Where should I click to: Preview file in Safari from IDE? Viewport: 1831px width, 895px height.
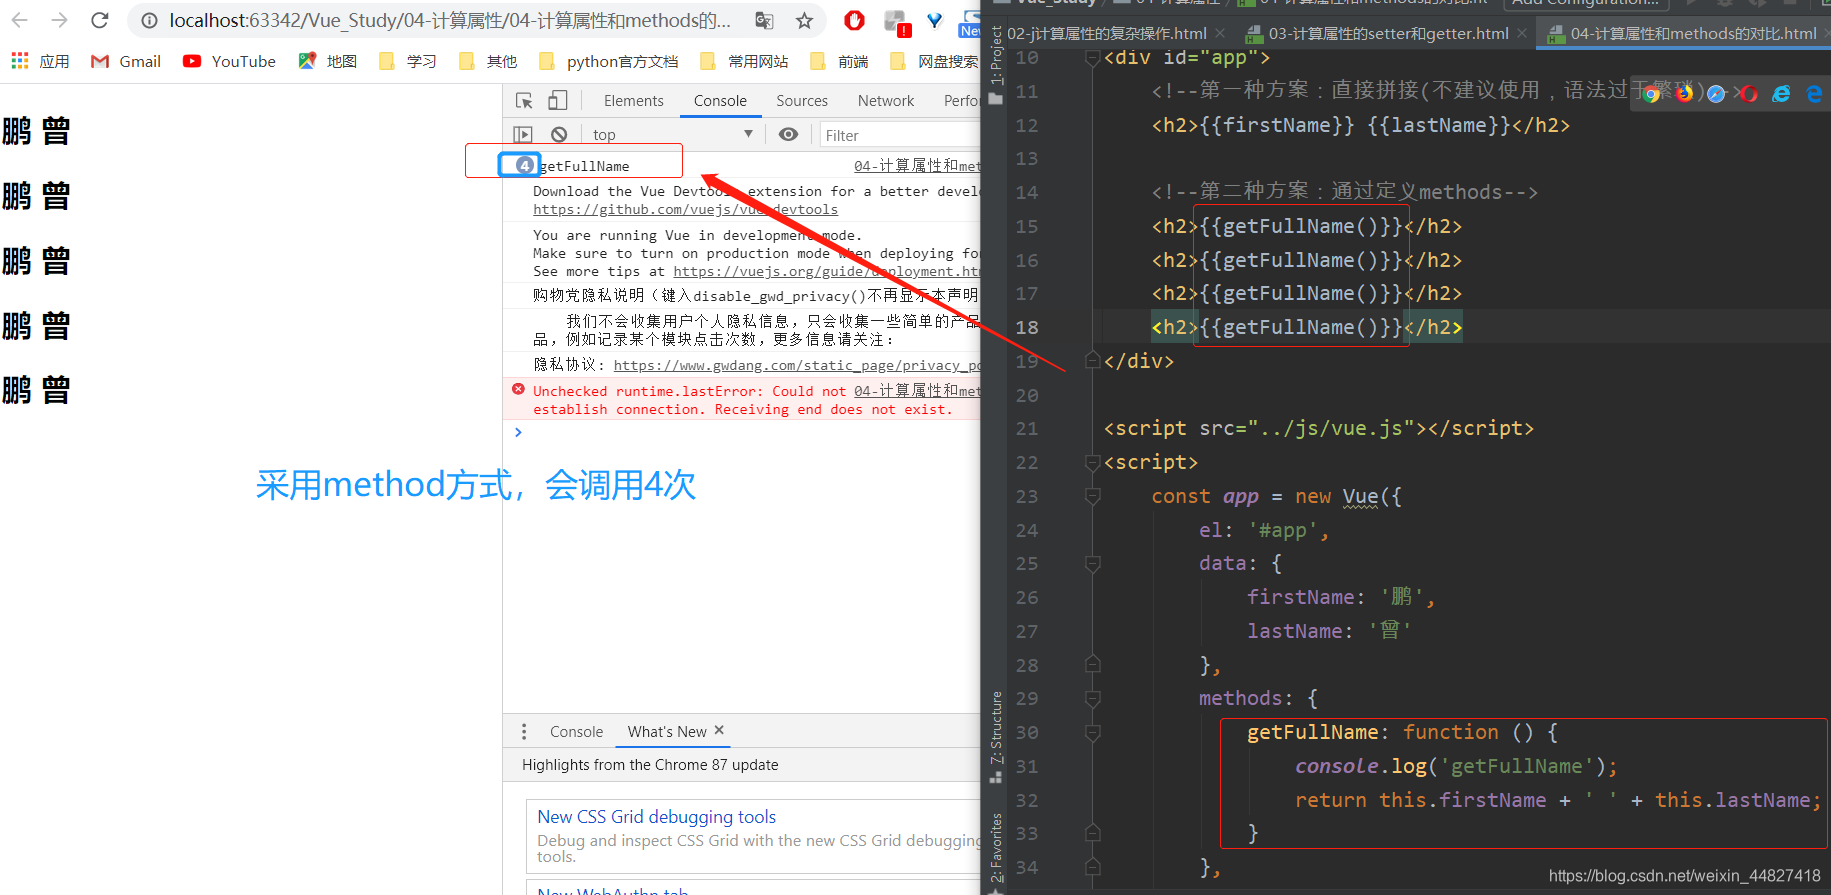click(1716, 94)
